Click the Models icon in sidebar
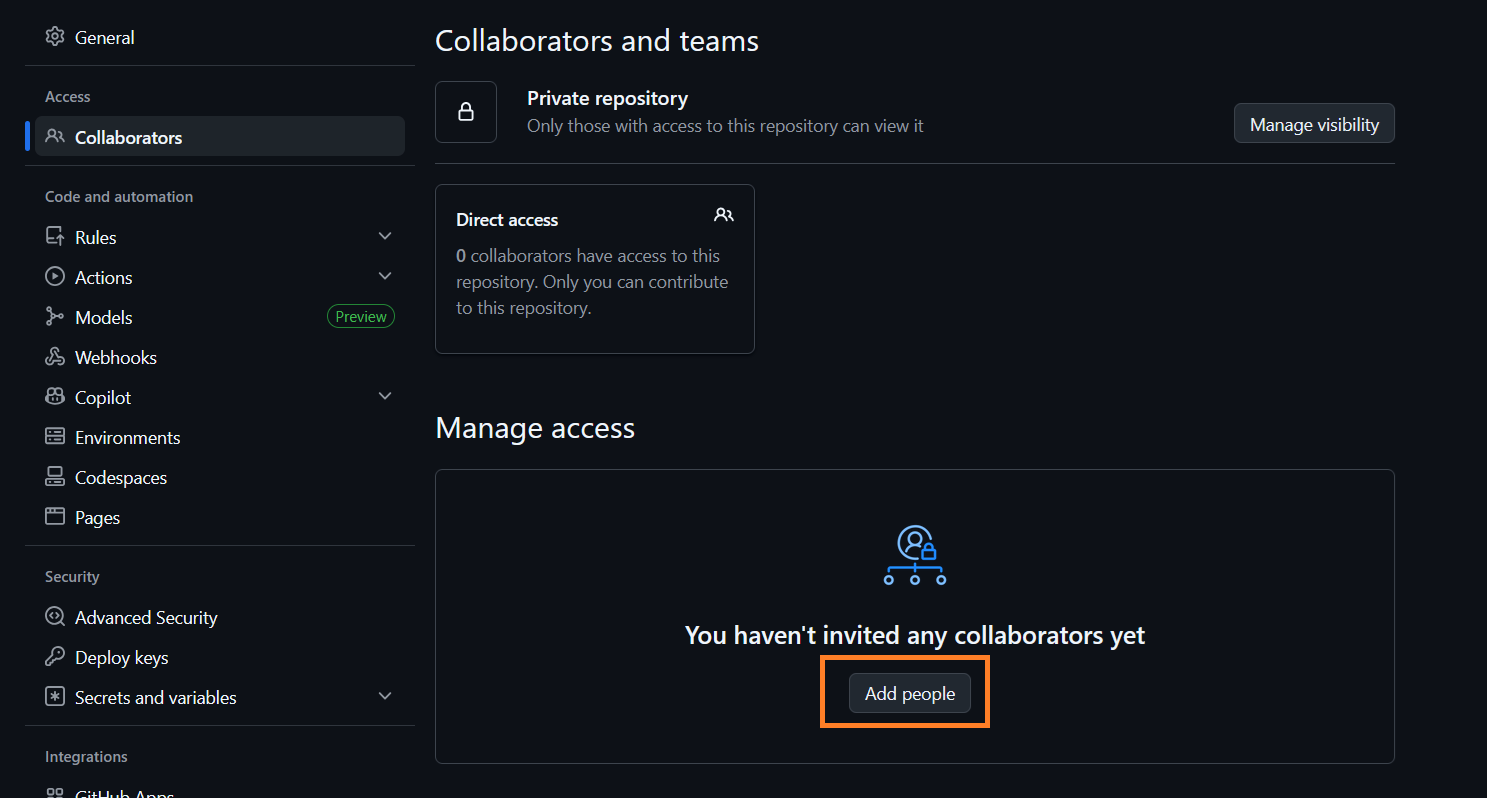Image resolution: width=1487 pixels, height=798 pixels. tap(55, 317)
